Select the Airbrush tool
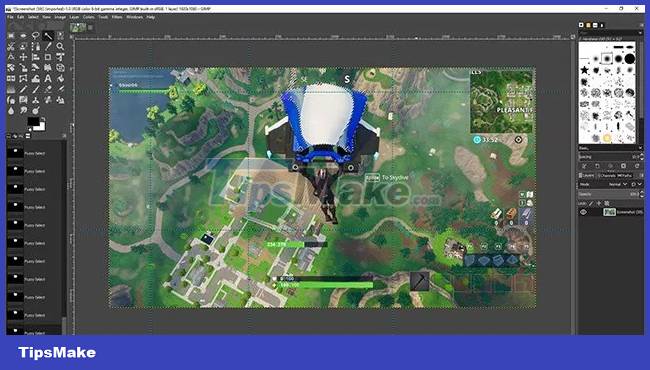650x370 pixels. pyautogui.click(x=61, y=89)
